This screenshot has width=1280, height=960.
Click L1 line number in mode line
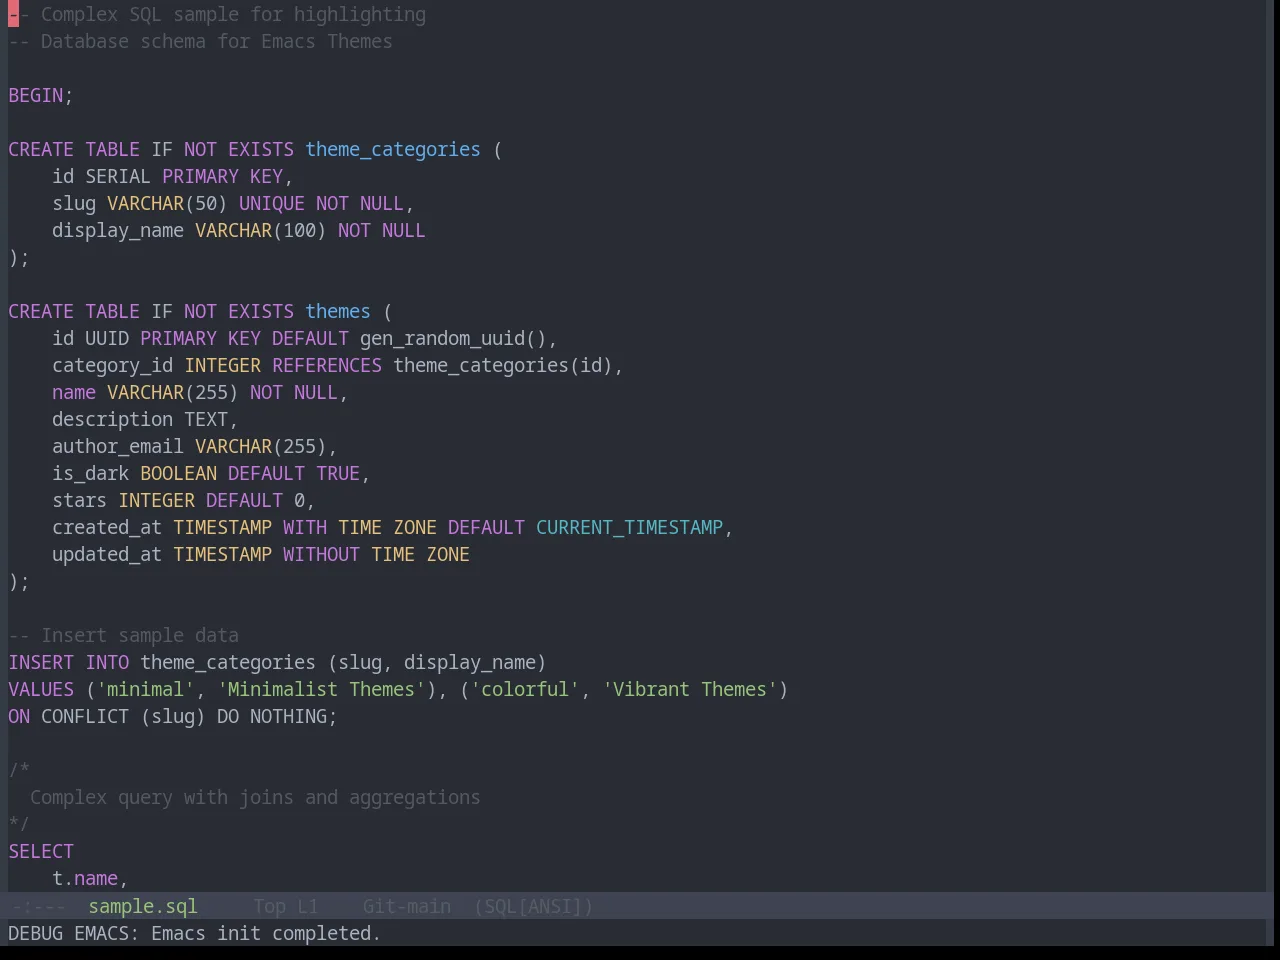(307, 906)
